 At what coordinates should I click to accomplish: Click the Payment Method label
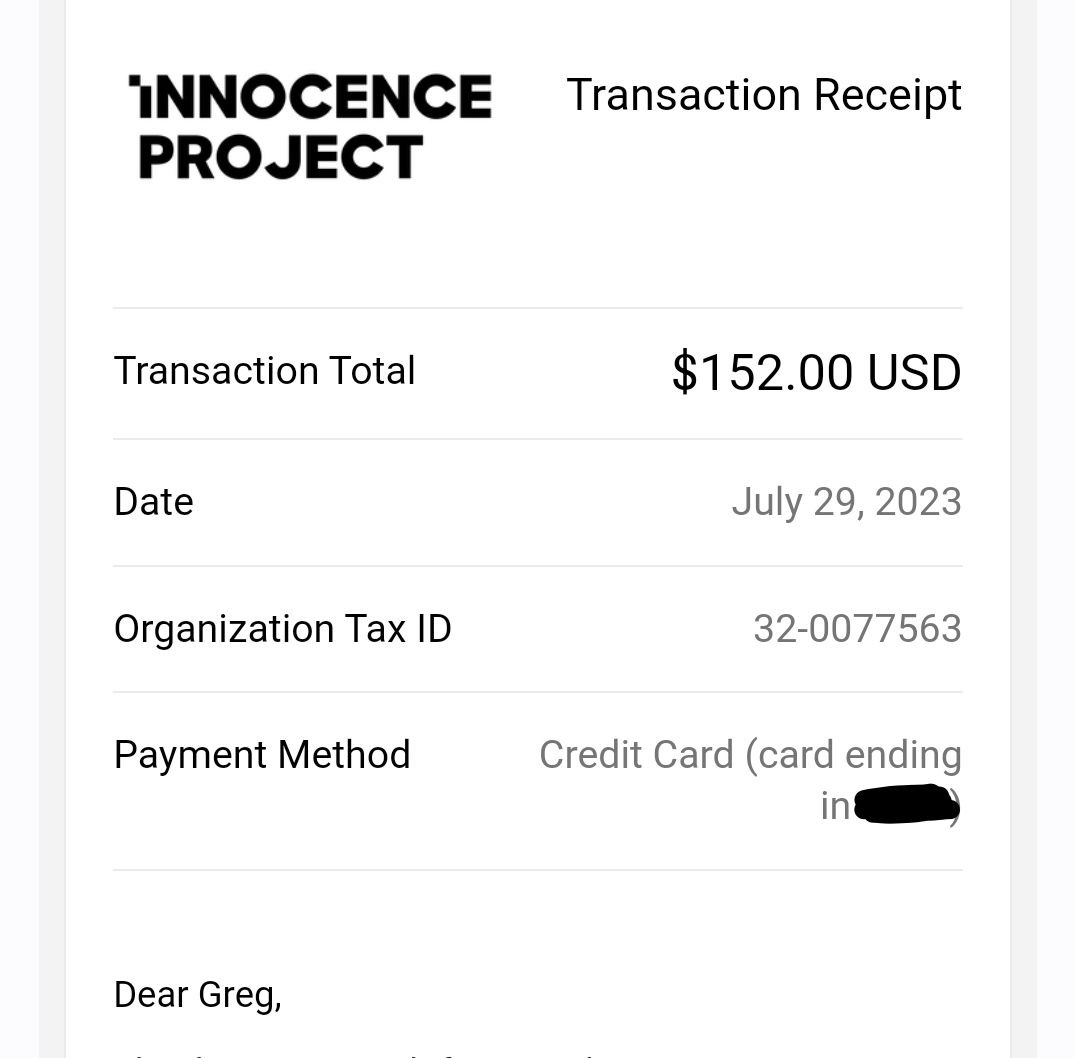click(262, 755)
